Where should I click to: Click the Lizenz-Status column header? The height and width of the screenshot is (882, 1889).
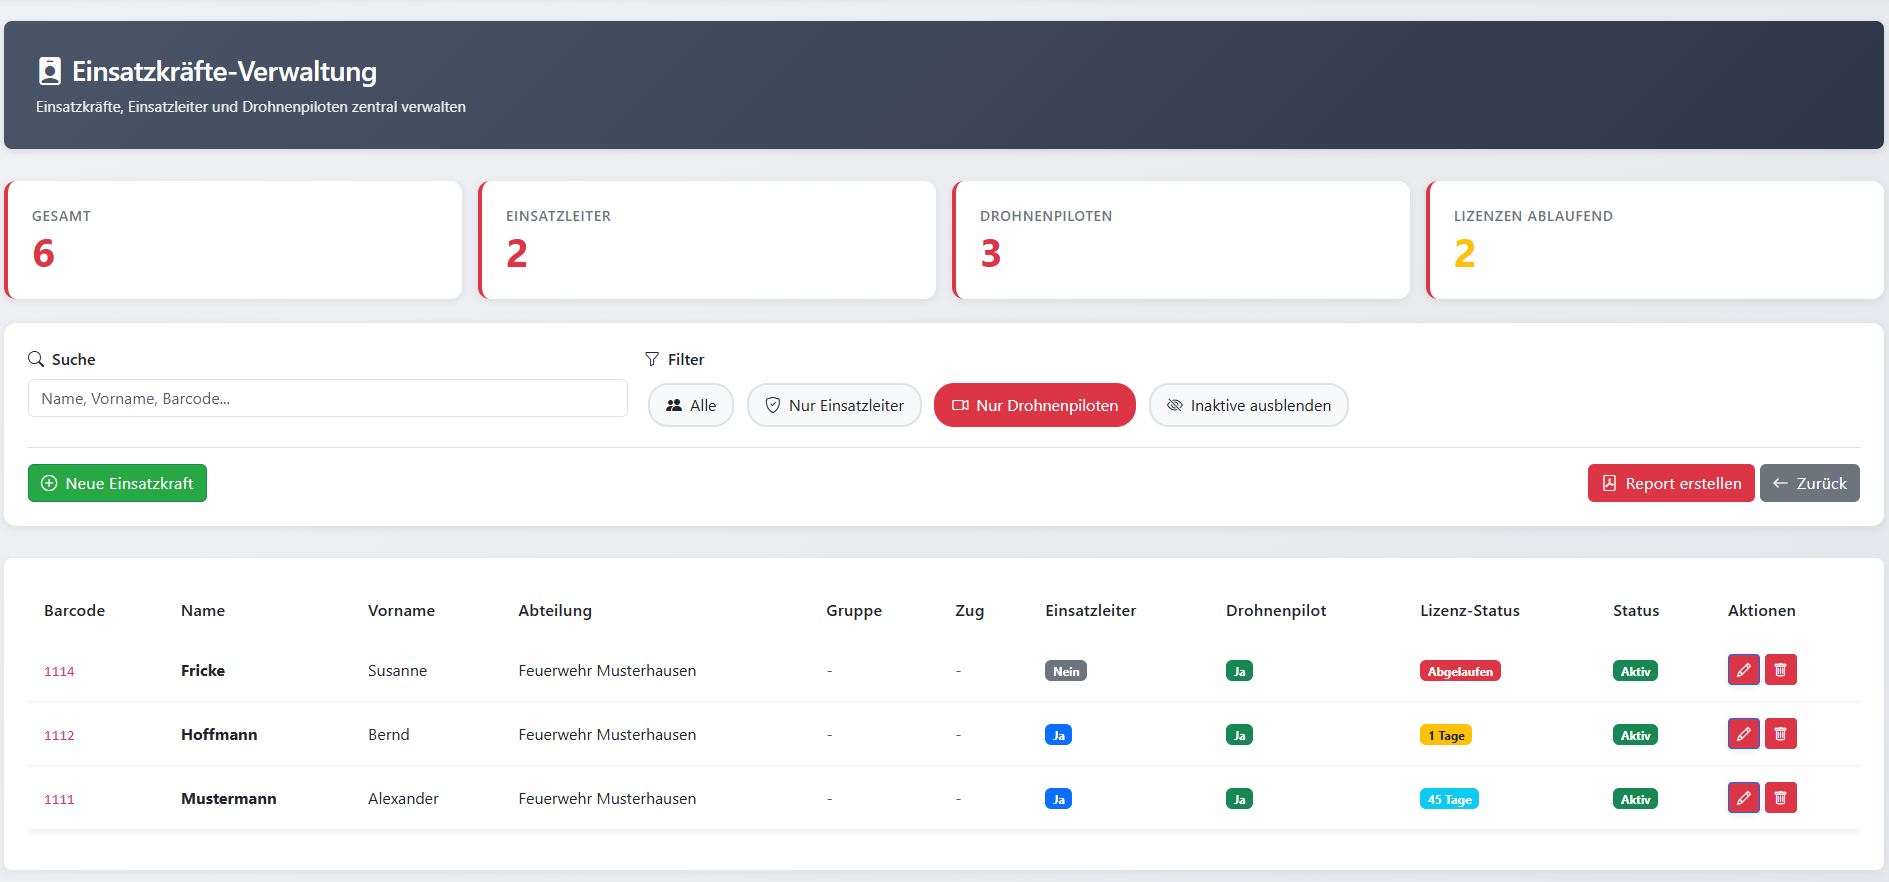(1469, 610)
